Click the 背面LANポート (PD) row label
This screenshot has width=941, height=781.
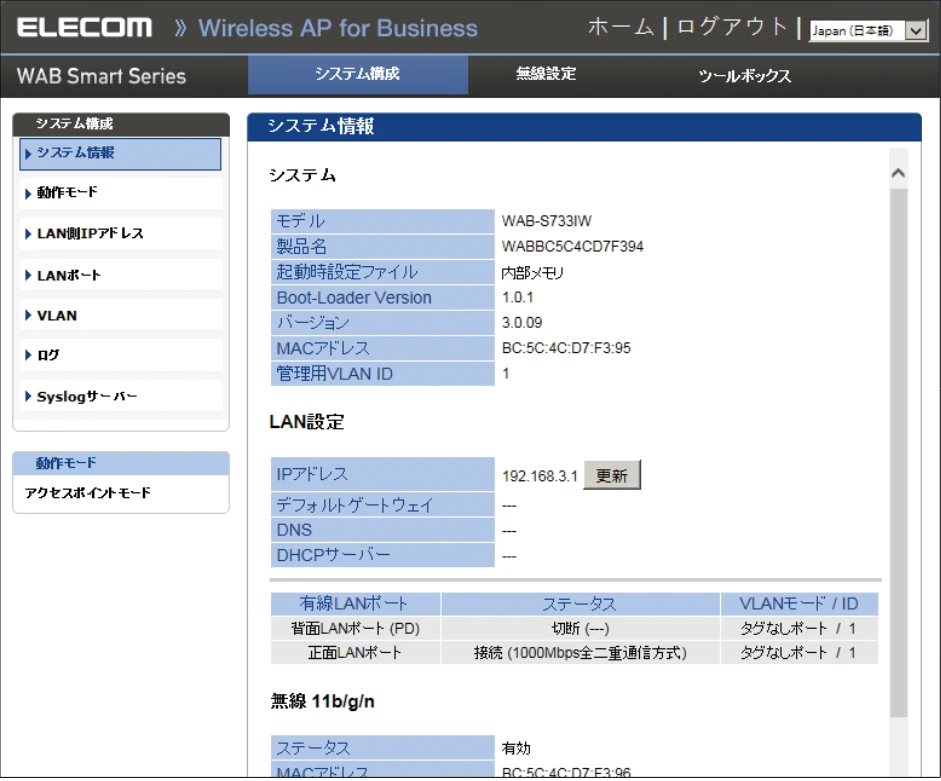tap(355, 629)
